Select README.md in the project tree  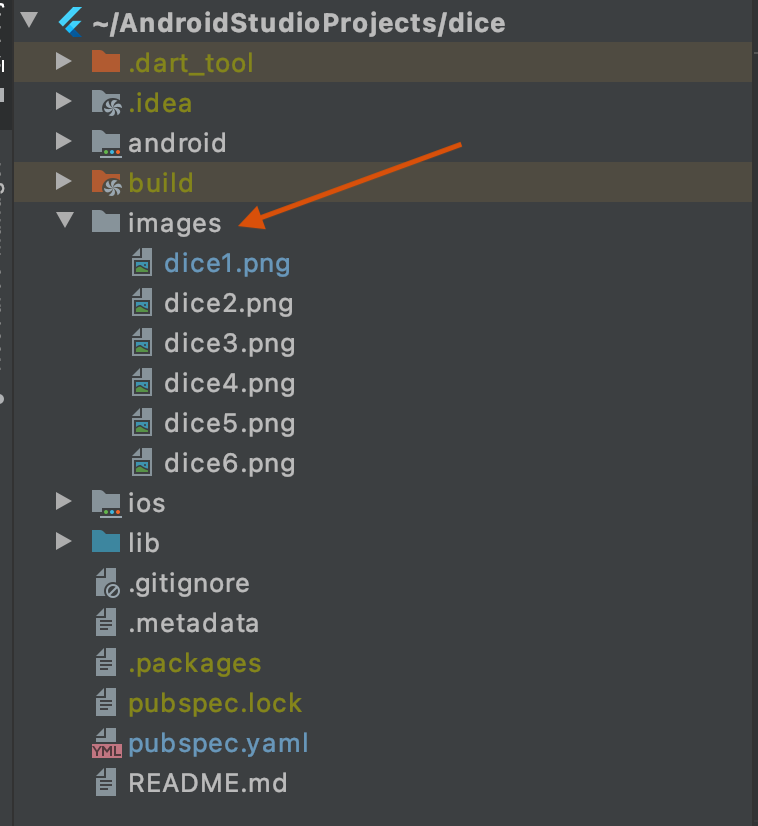pos(207,783)
